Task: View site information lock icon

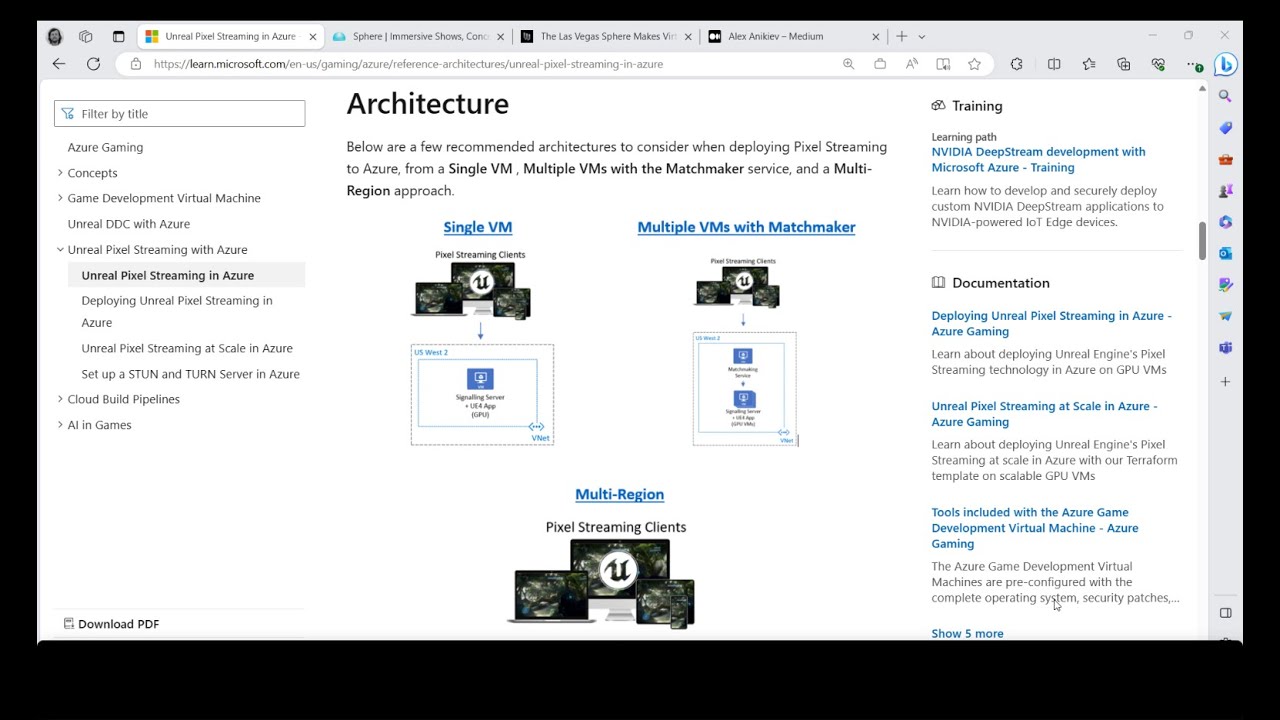Action: tap(136, 64)
